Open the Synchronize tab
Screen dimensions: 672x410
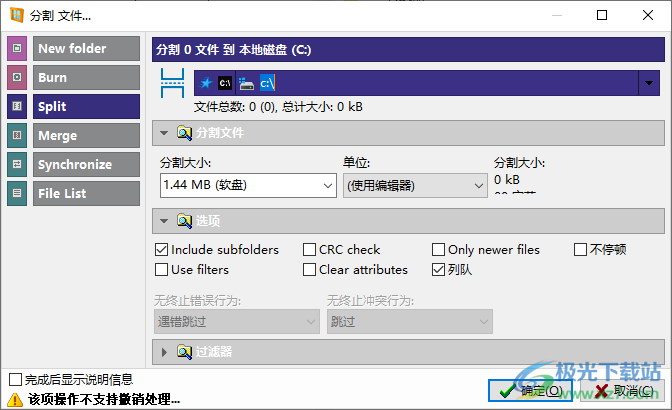pyautogui.click(x=86, y=165)
